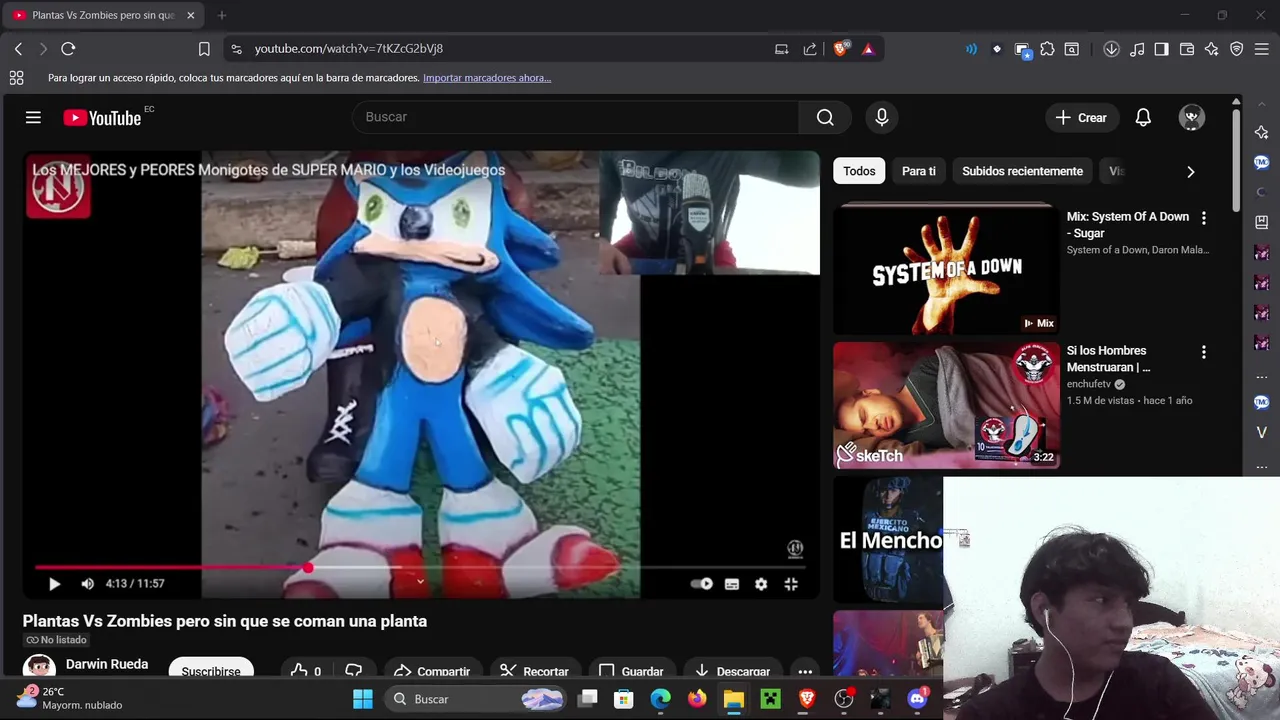Open options for Mix: System Of A Down

[1204, 218]
